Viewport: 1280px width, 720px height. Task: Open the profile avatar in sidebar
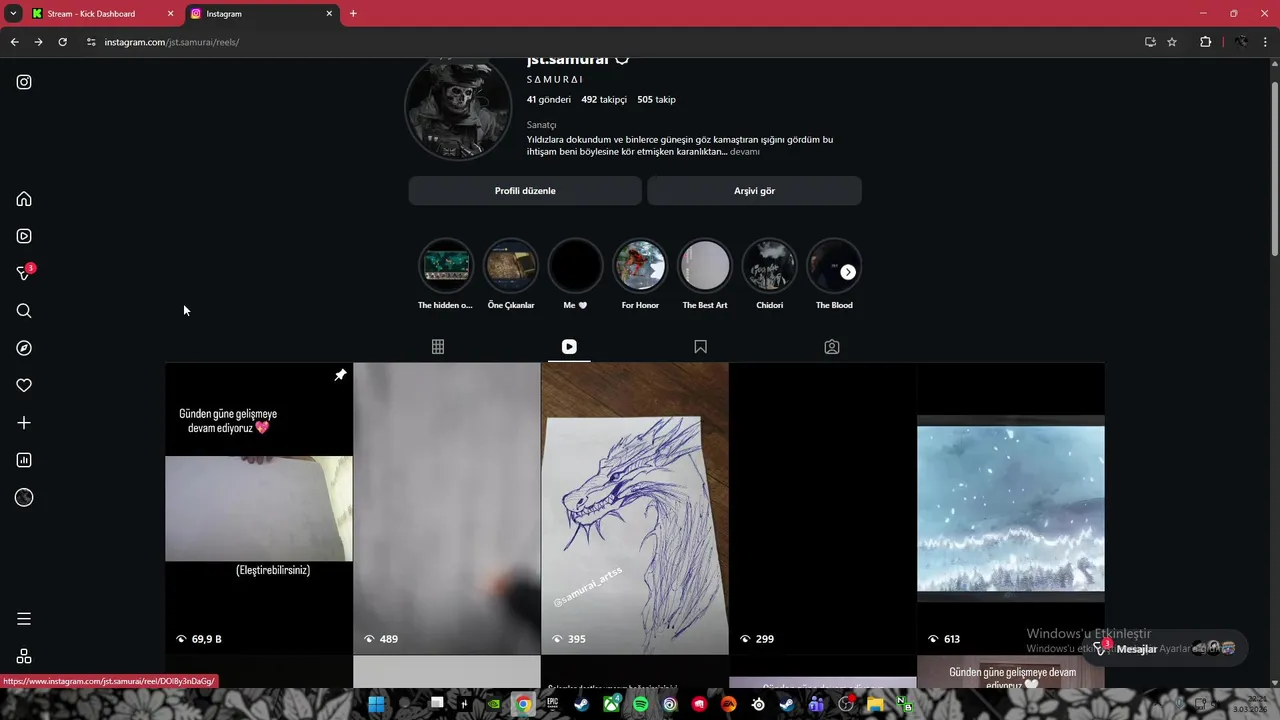point(24,498)
